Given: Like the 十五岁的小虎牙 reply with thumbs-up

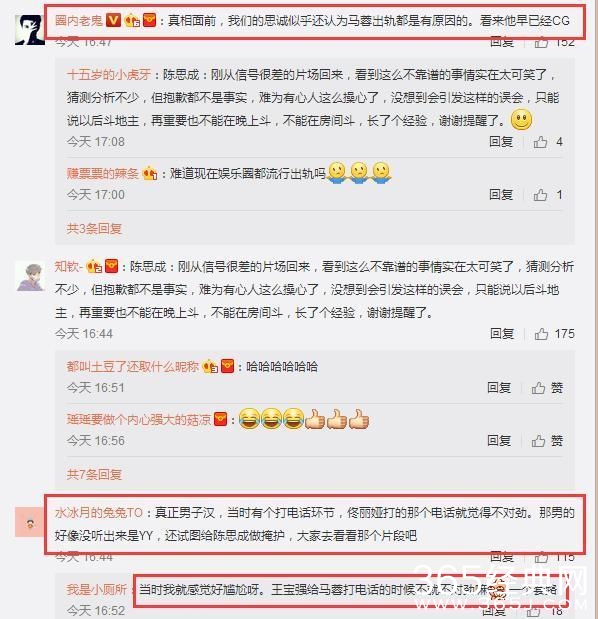Looking at the screenshot, I should [x=540, y=142].
